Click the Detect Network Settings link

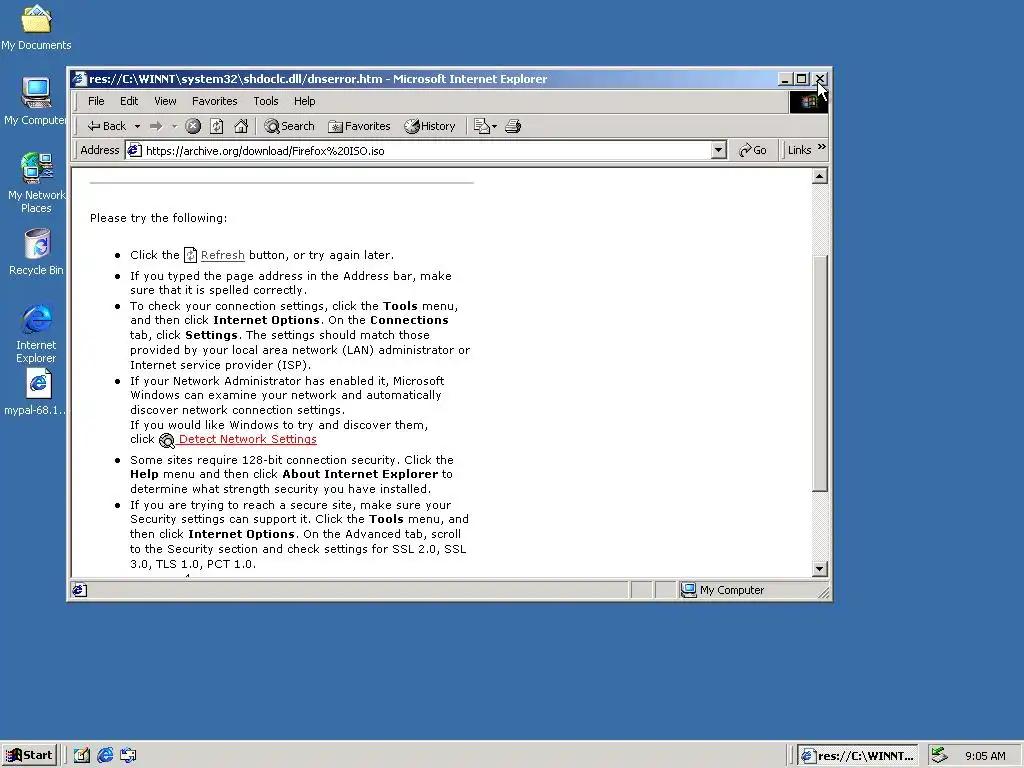(x=248, y=439)
